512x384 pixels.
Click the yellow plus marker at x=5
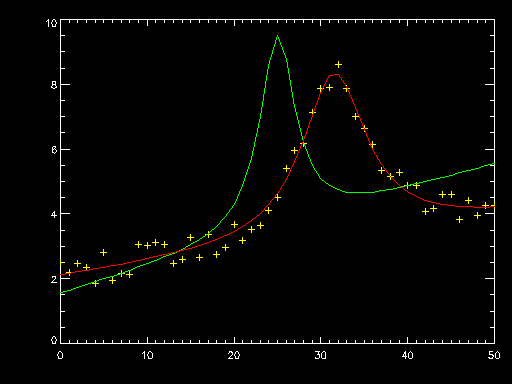pyautogui.click(x=103, y=252)
